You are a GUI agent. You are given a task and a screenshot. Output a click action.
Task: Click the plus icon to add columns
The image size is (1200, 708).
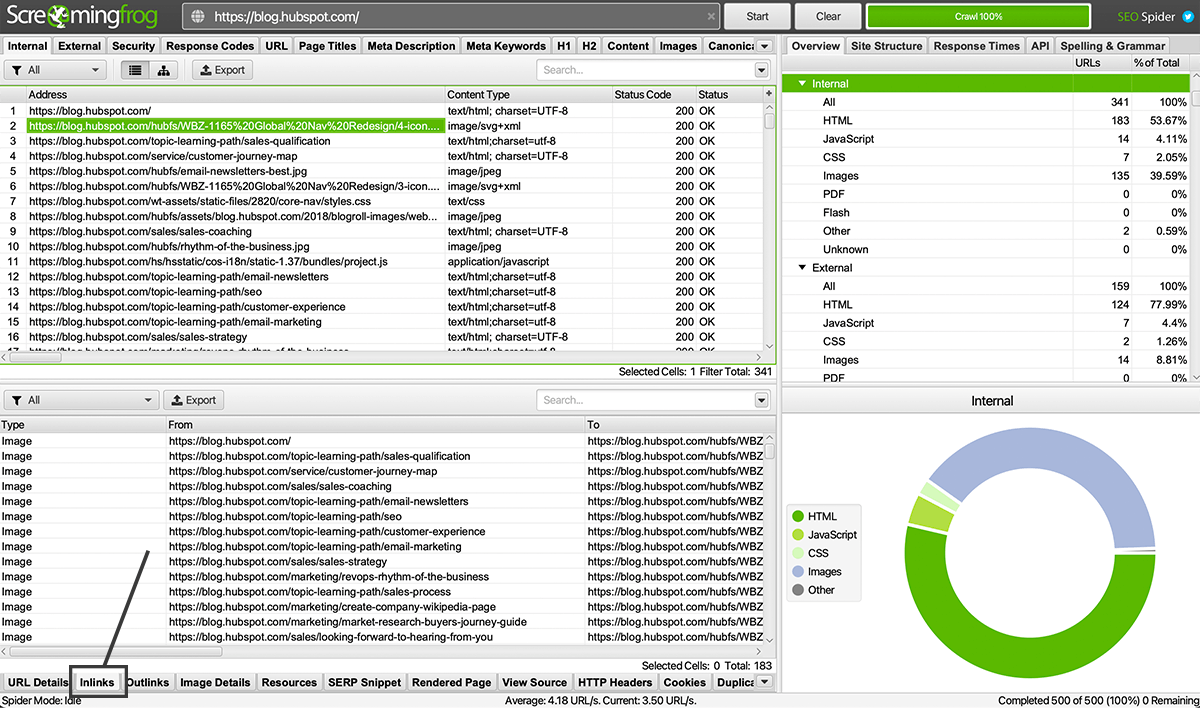click(x=769, y=94)
